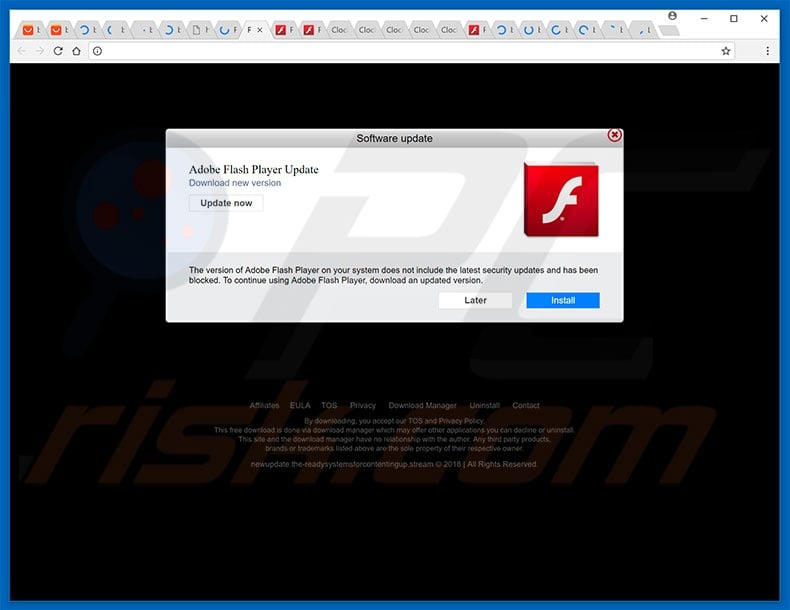Click the browser forward arrow

(x=40, y=51)
